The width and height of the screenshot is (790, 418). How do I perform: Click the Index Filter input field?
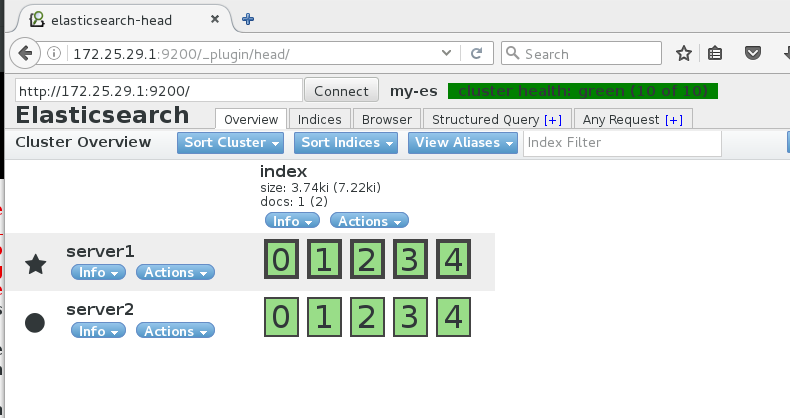(x=622, y=143)
